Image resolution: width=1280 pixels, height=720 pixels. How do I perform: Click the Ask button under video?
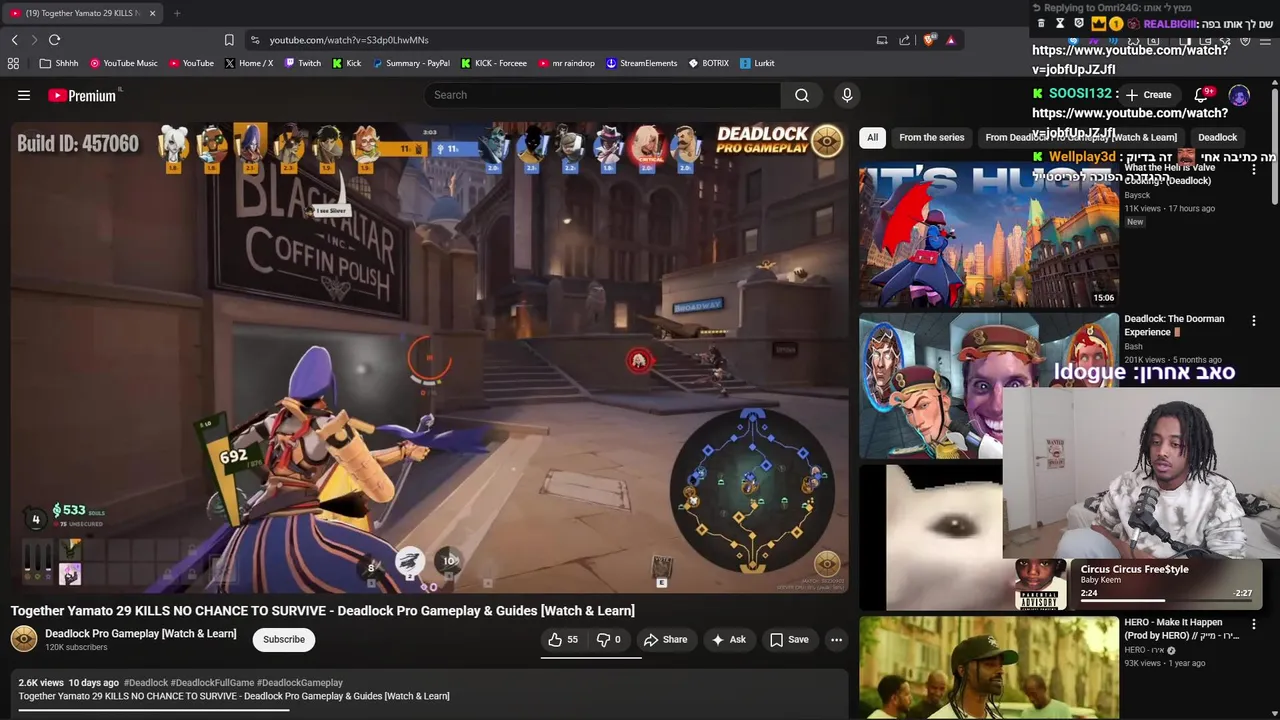[728, 639]
